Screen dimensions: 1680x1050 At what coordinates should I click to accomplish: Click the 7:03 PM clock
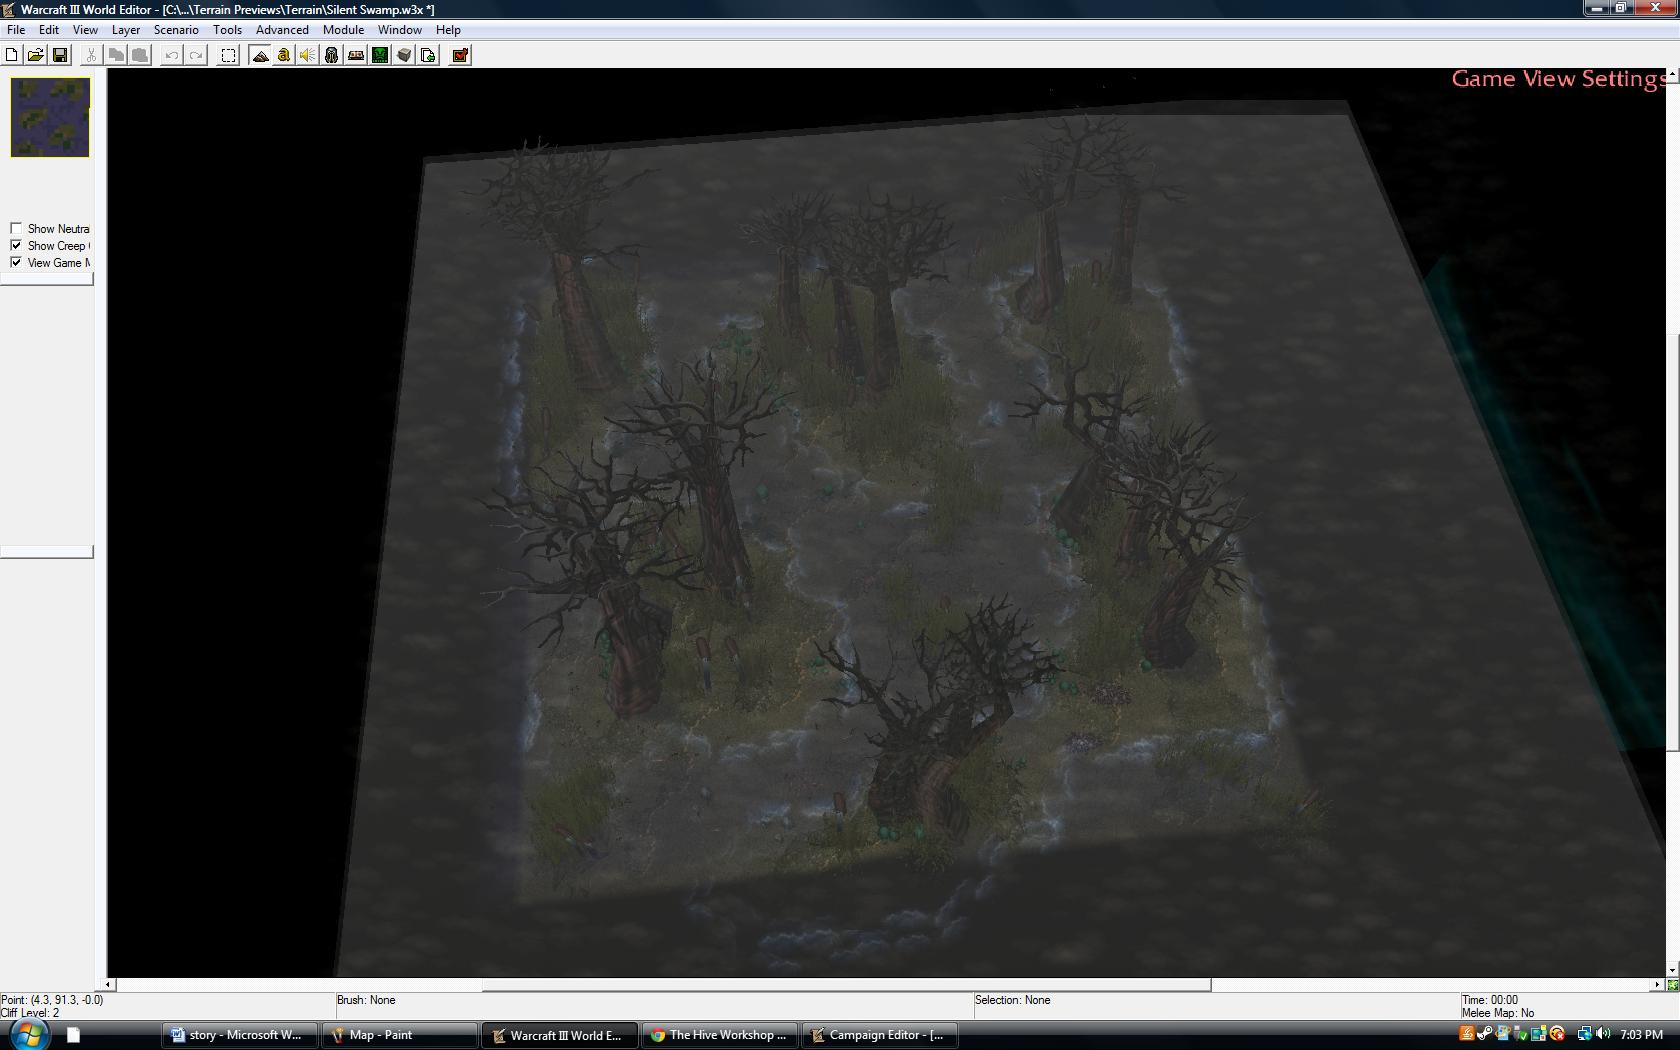click(1642, 1035)
